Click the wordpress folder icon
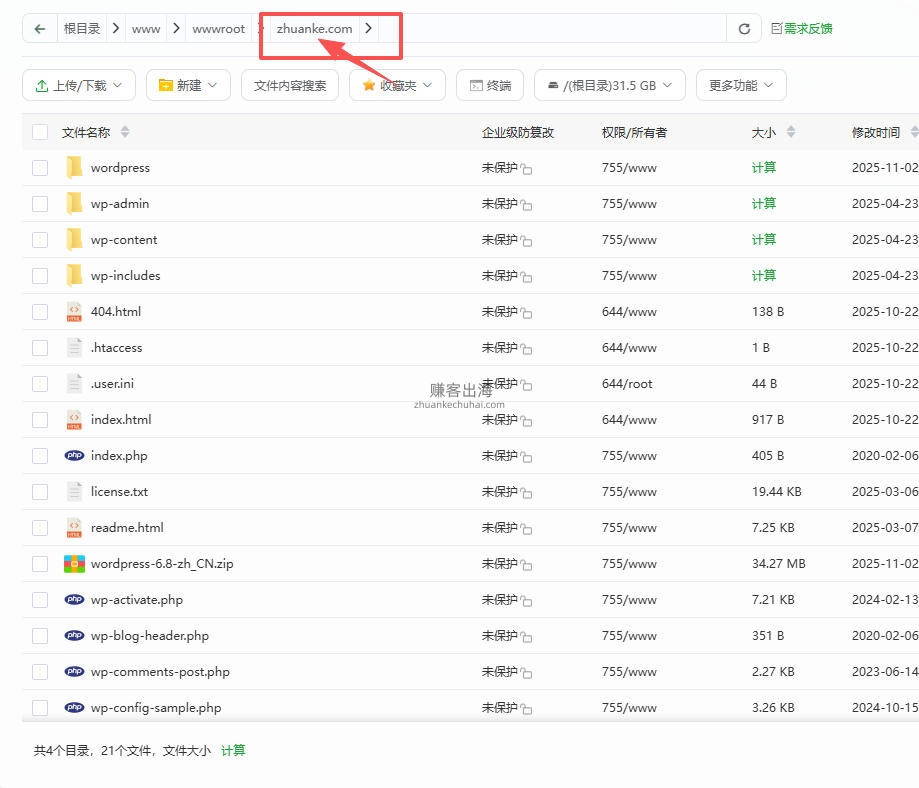 74,167
